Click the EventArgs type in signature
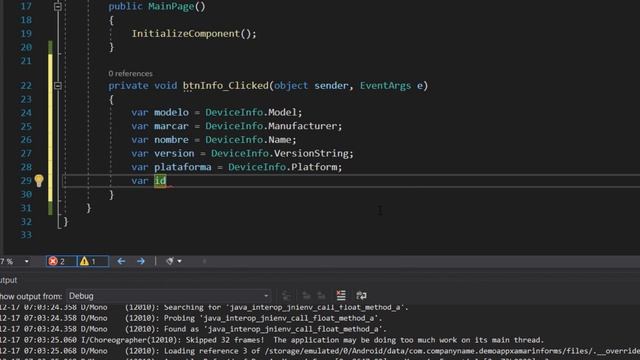The image size is (640, 360). point(385,86)
